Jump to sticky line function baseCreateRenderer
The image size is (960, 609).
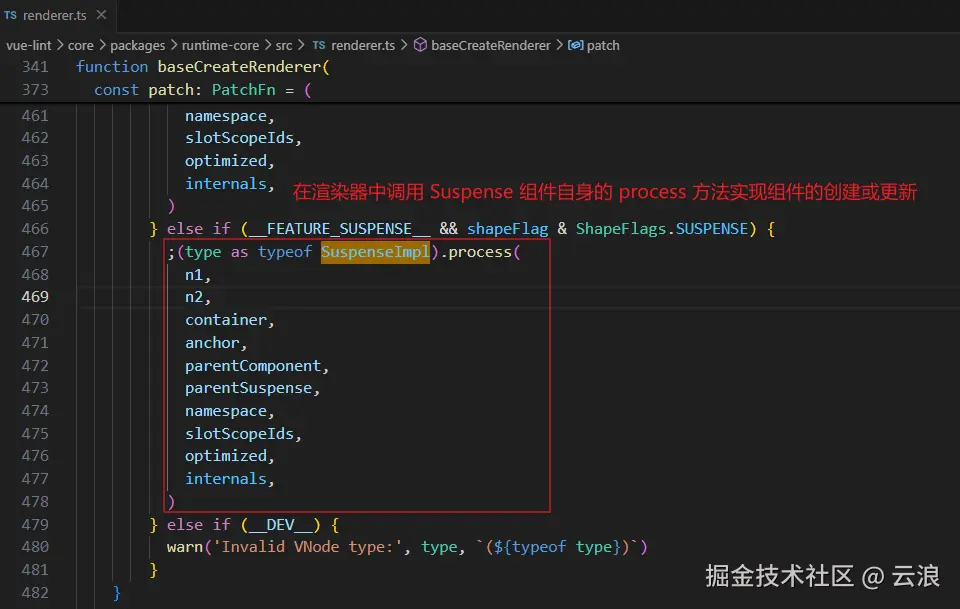203,67
